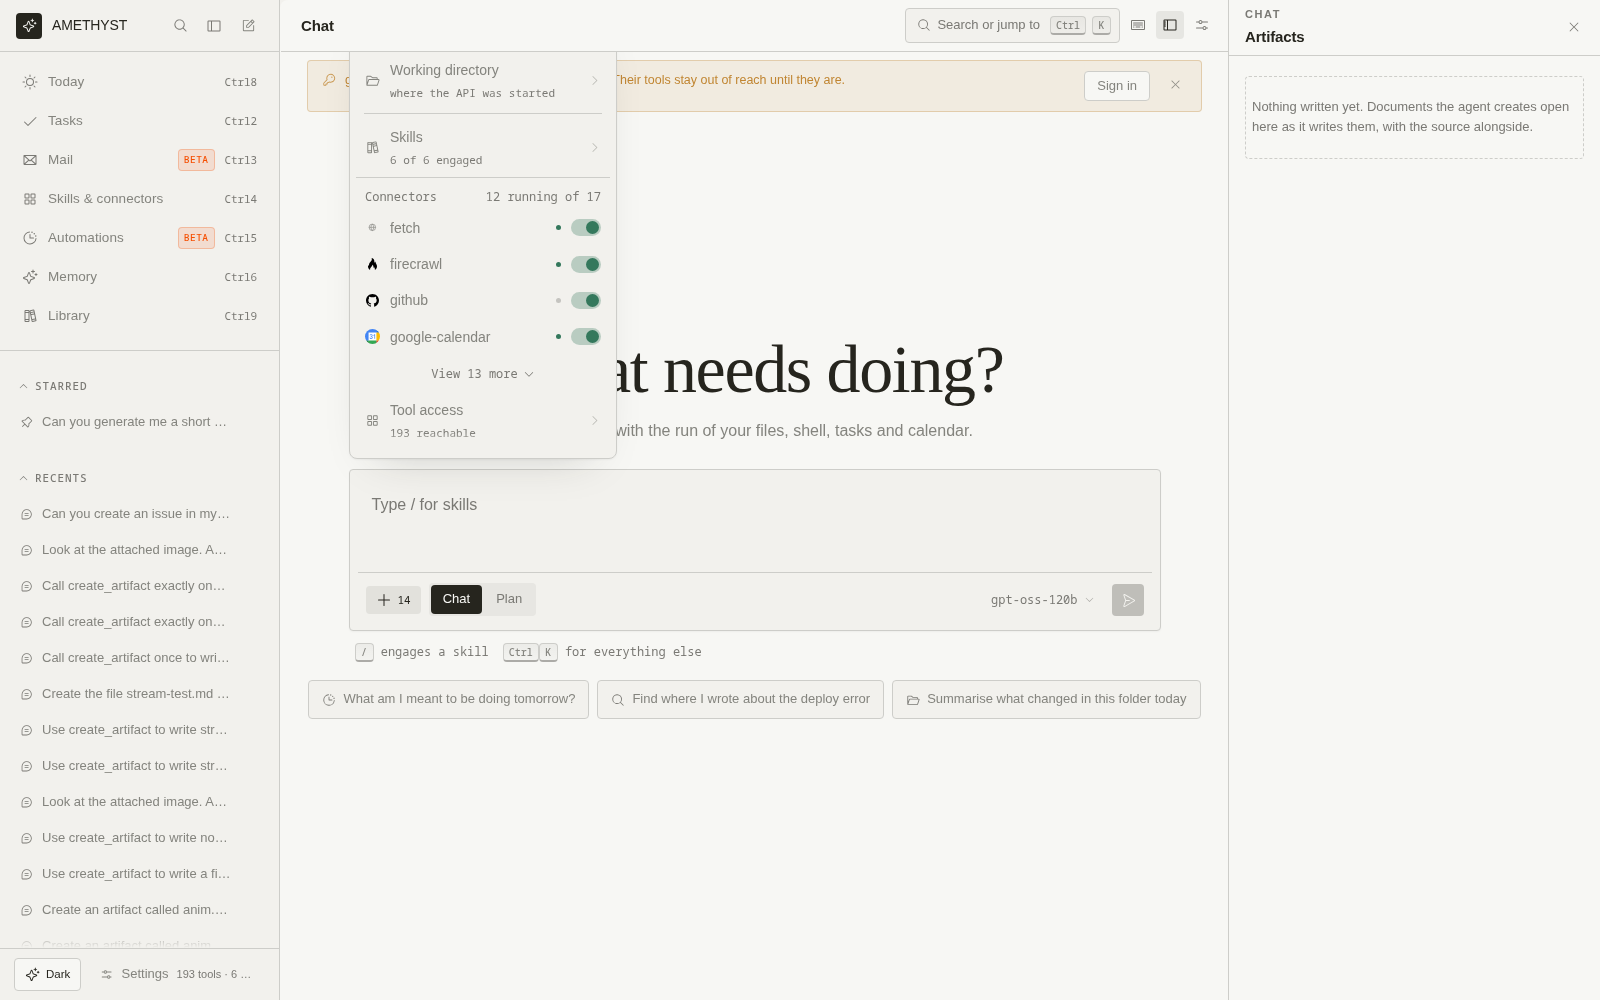Screen dimensions: 1600x1000
Task: Click the Tool access grid icon
Action: click(372, 421)
